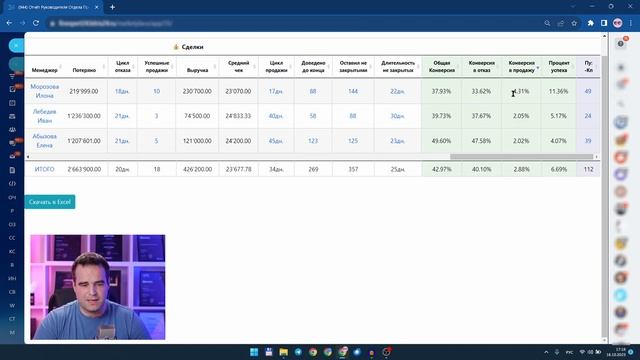Image resolution: width=640 pixels, height=360 pixels.
Task: Select revenue cell 230'700.00
Action: tap(197, 91)
